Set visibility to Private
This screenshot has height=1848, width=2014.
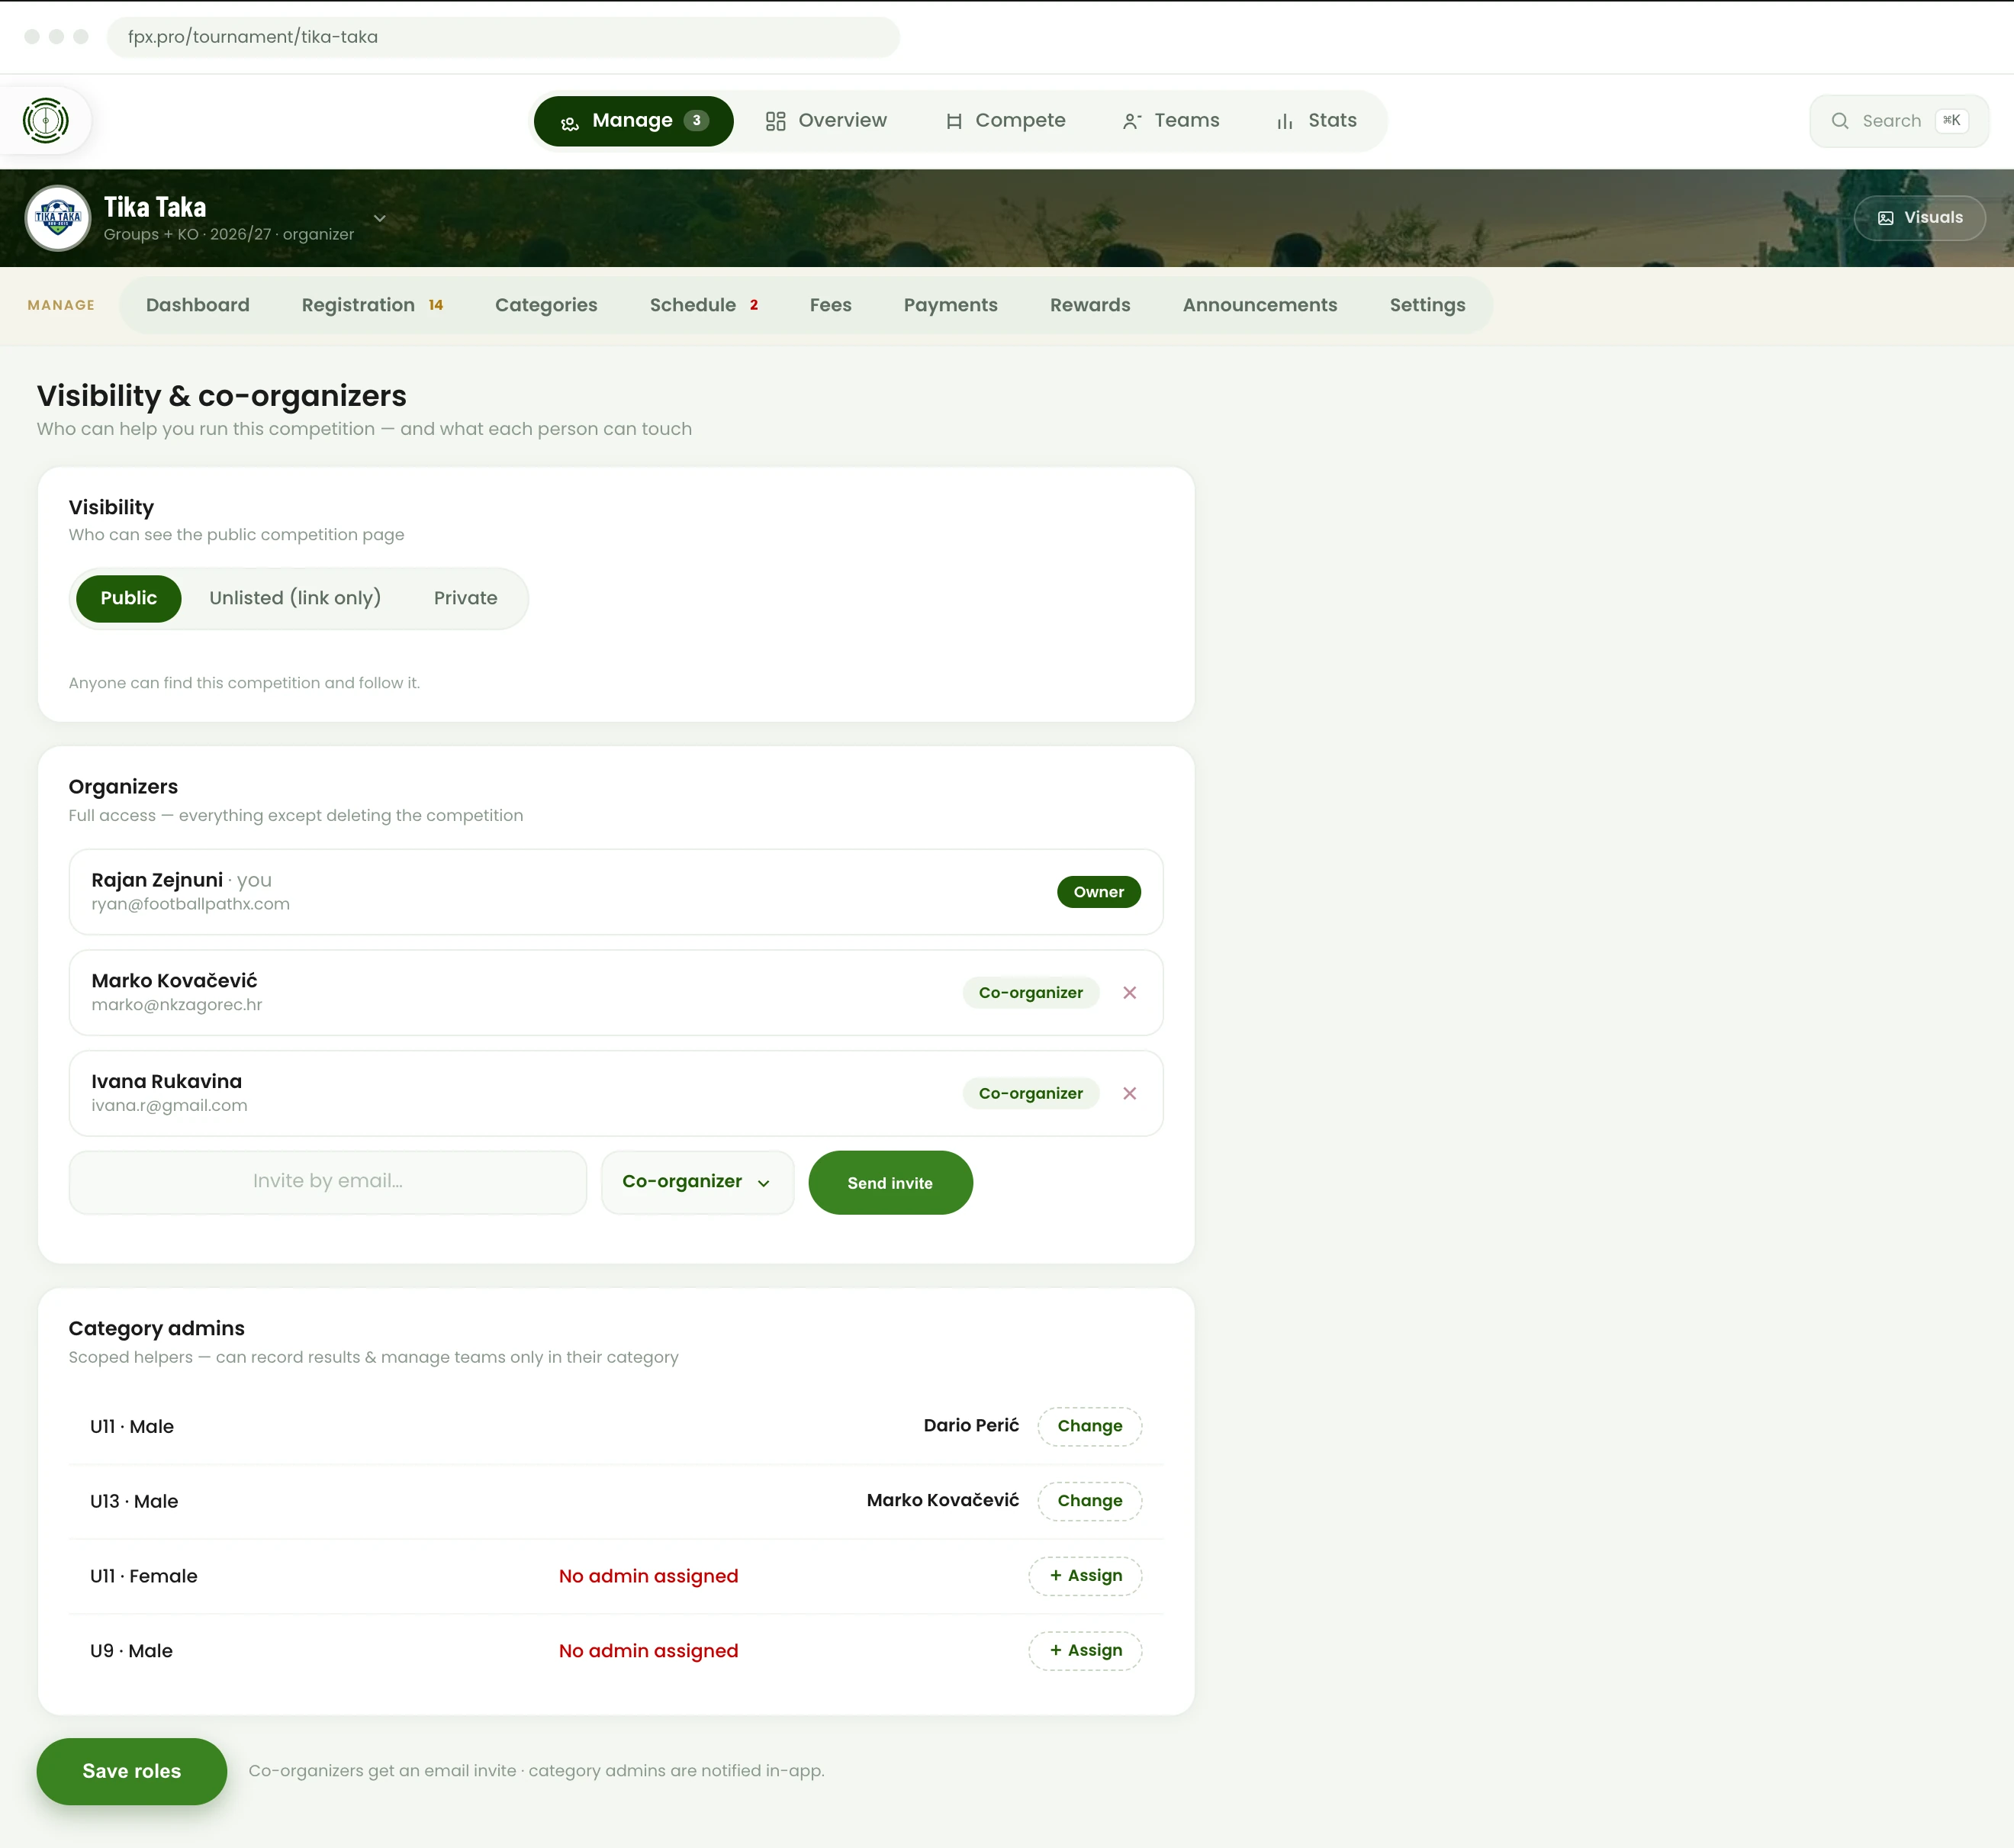click(466, 598)
